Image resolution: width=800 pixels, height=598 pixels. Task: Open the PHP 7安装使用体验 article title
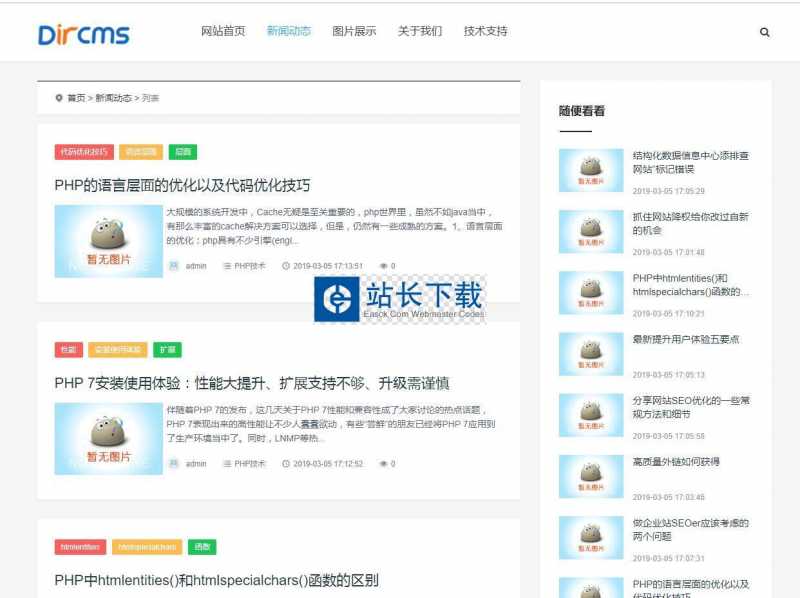coord(251,383)
